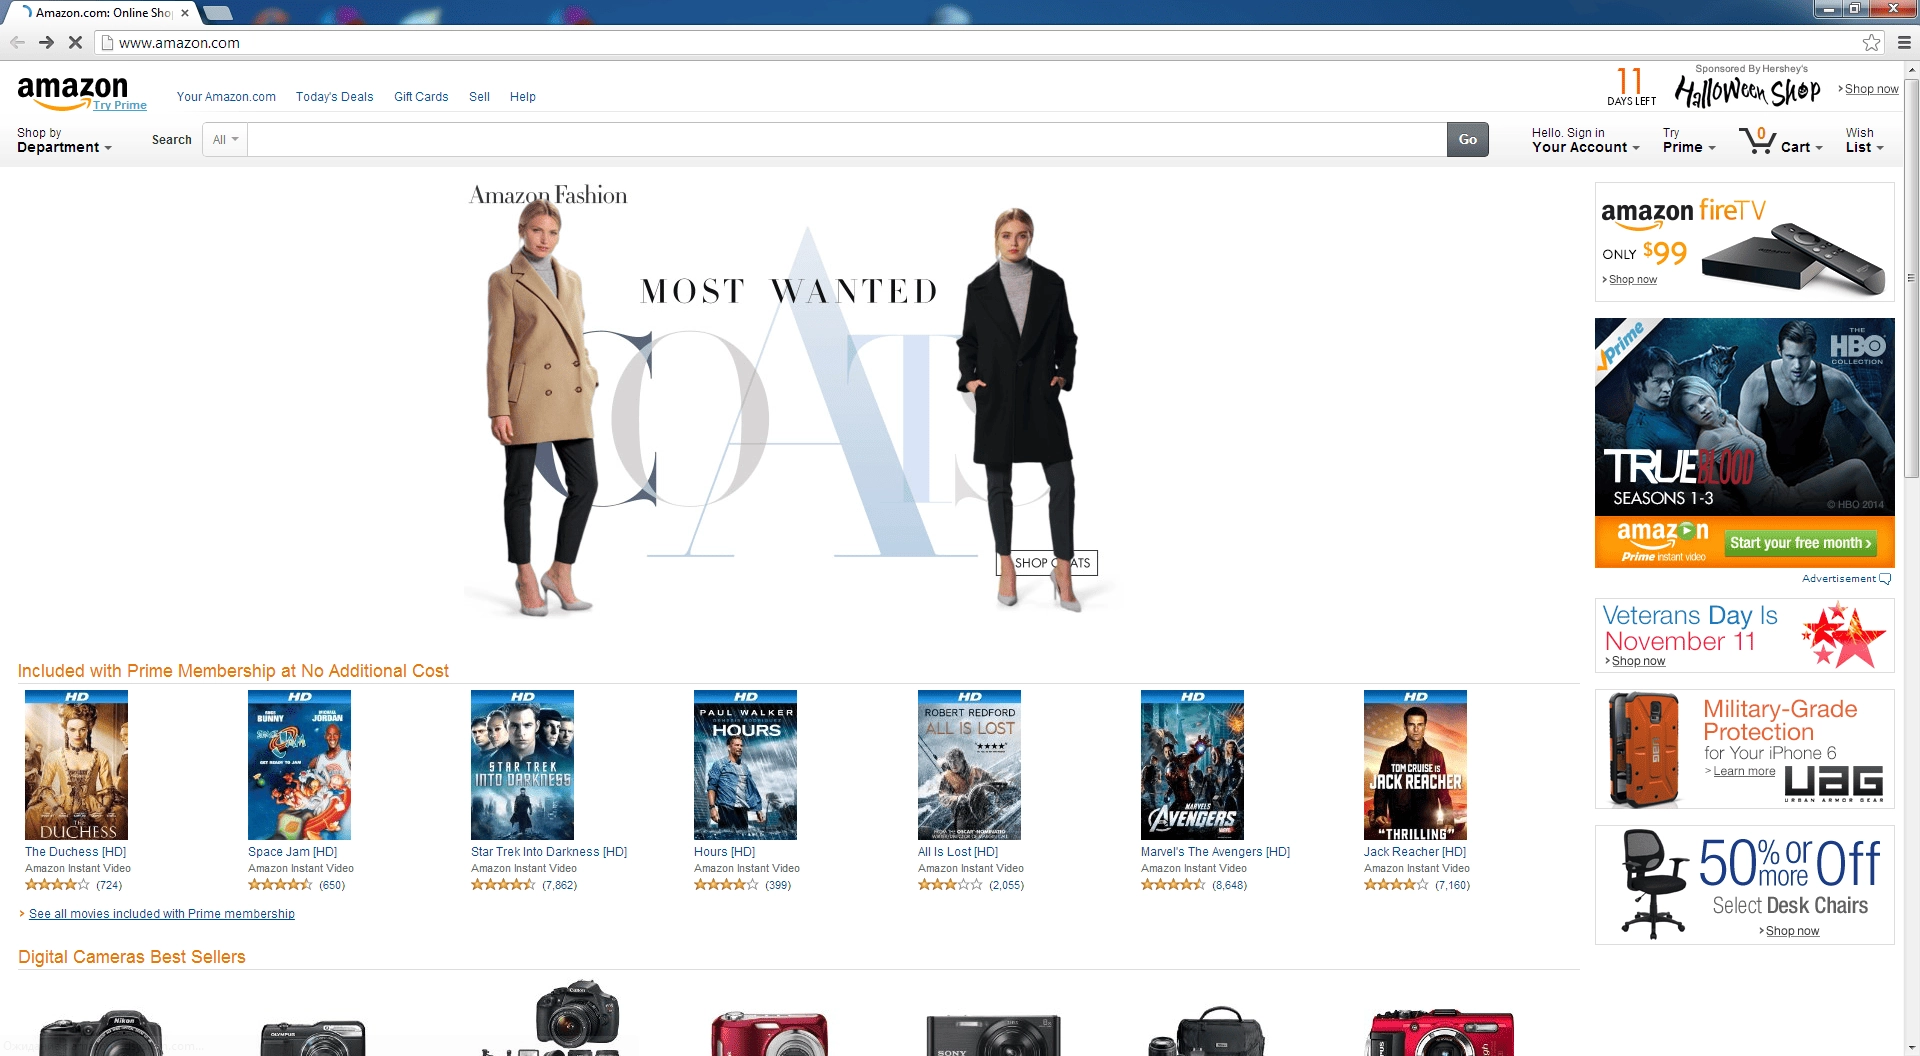This screenshot has width=1920, height=1056.
Task: Click Star Trek Into Darkness poster
Action: point(522,765)
